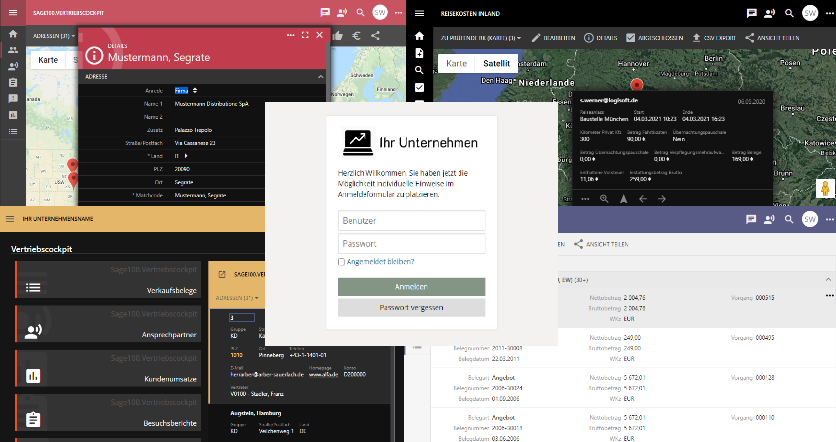Open new document icon in Reisekosten Inland sidebar
Image resolution: width=836 pixels, height=442 pixels.
(419, 53)
